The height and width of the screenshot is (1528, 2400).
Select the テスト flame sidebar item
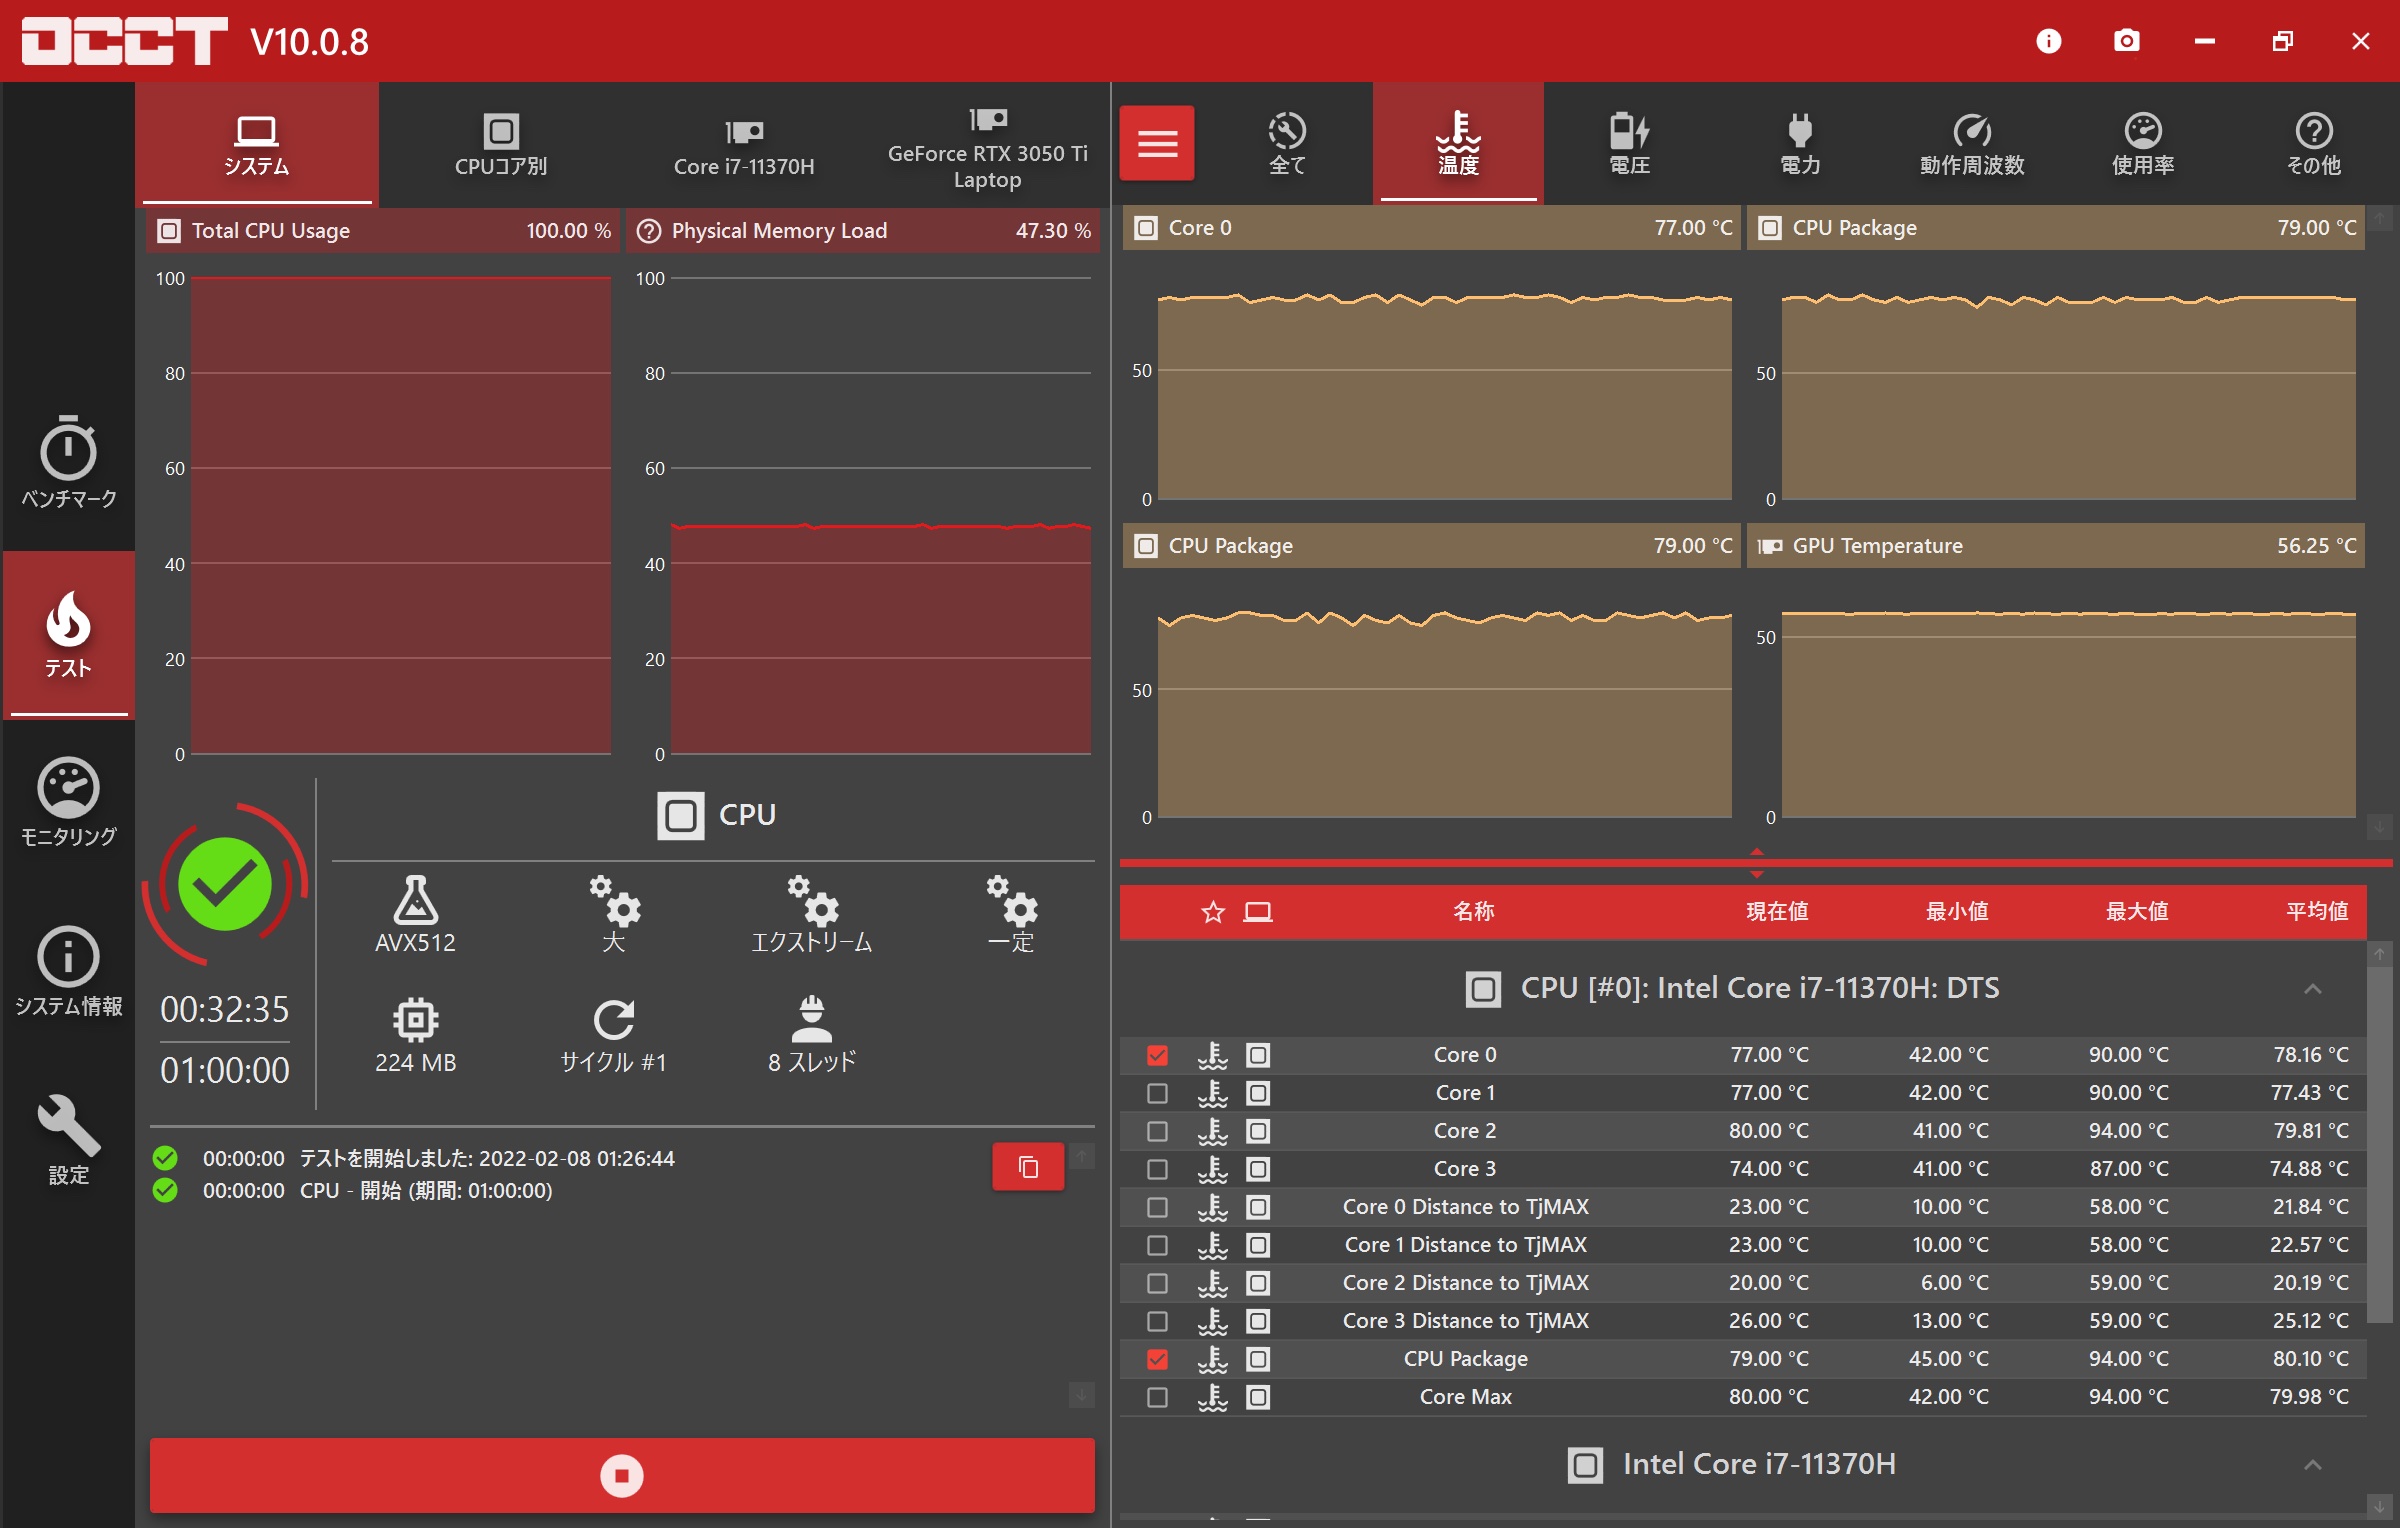(x=68, y=634)
